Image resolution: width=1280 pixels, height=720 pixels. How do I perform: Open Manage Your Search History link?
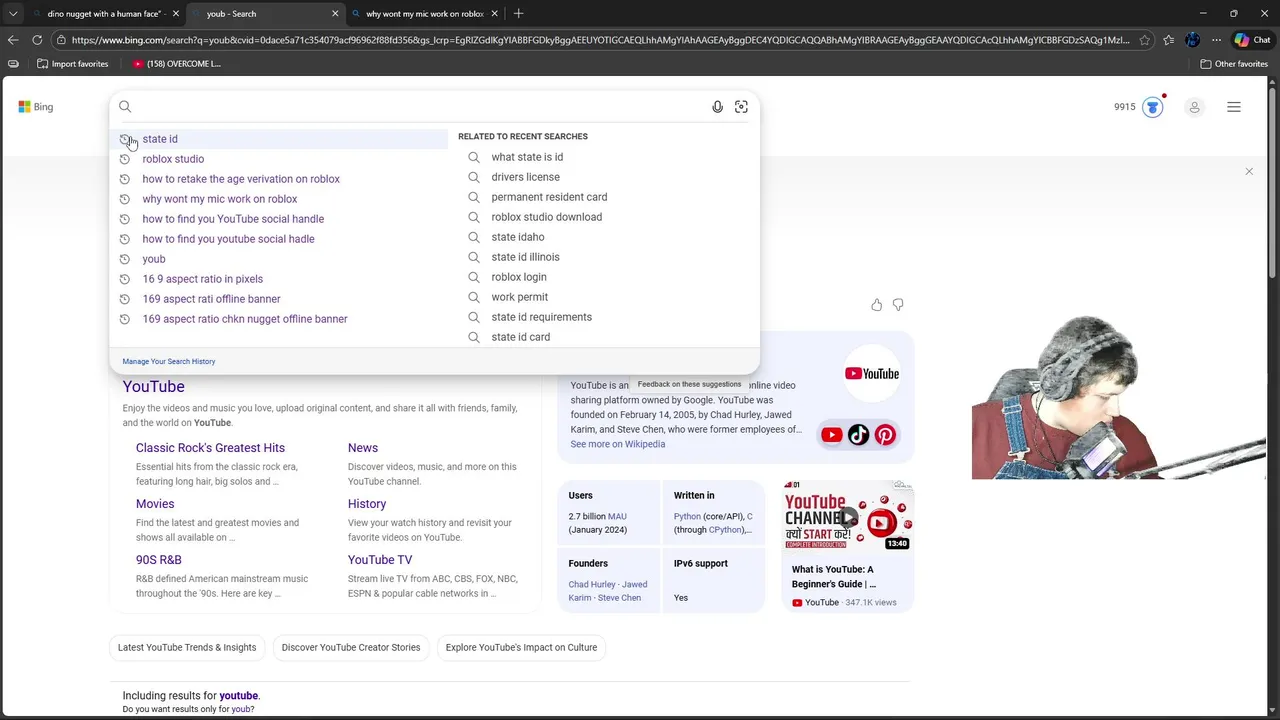tap(169, 361)
